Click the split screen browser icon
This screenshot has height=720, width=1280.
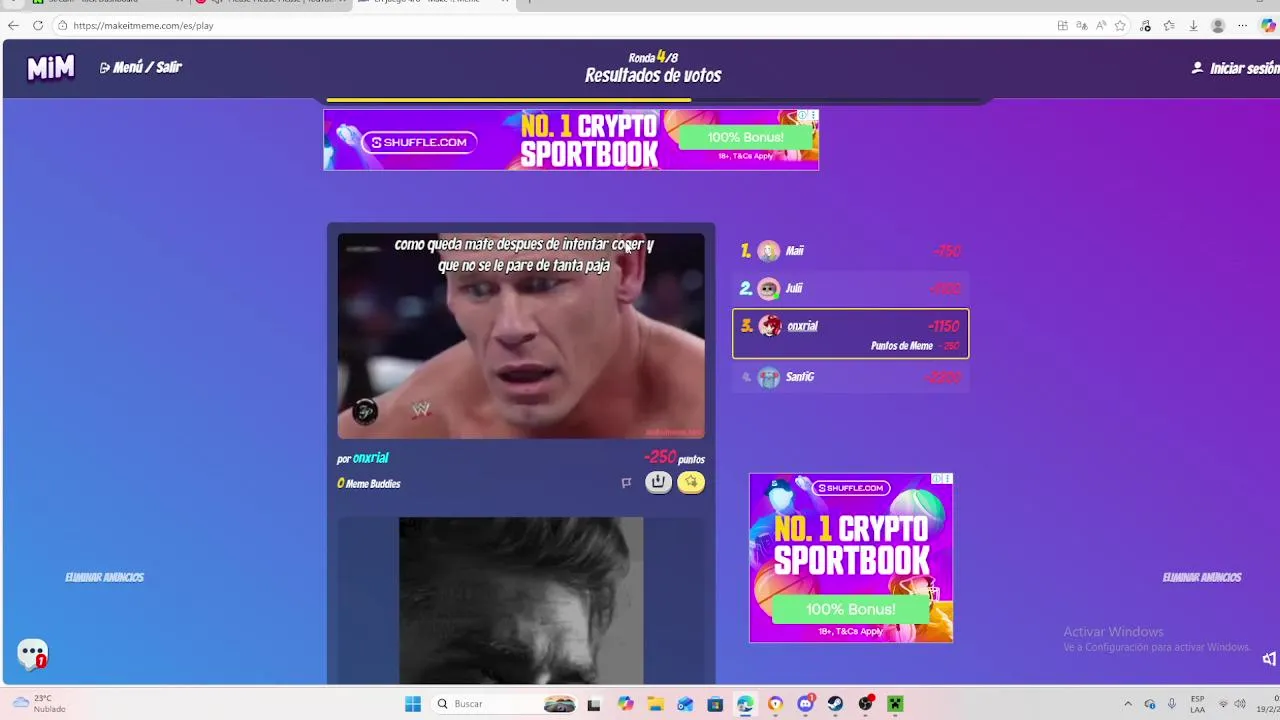tap(1062, 25)
